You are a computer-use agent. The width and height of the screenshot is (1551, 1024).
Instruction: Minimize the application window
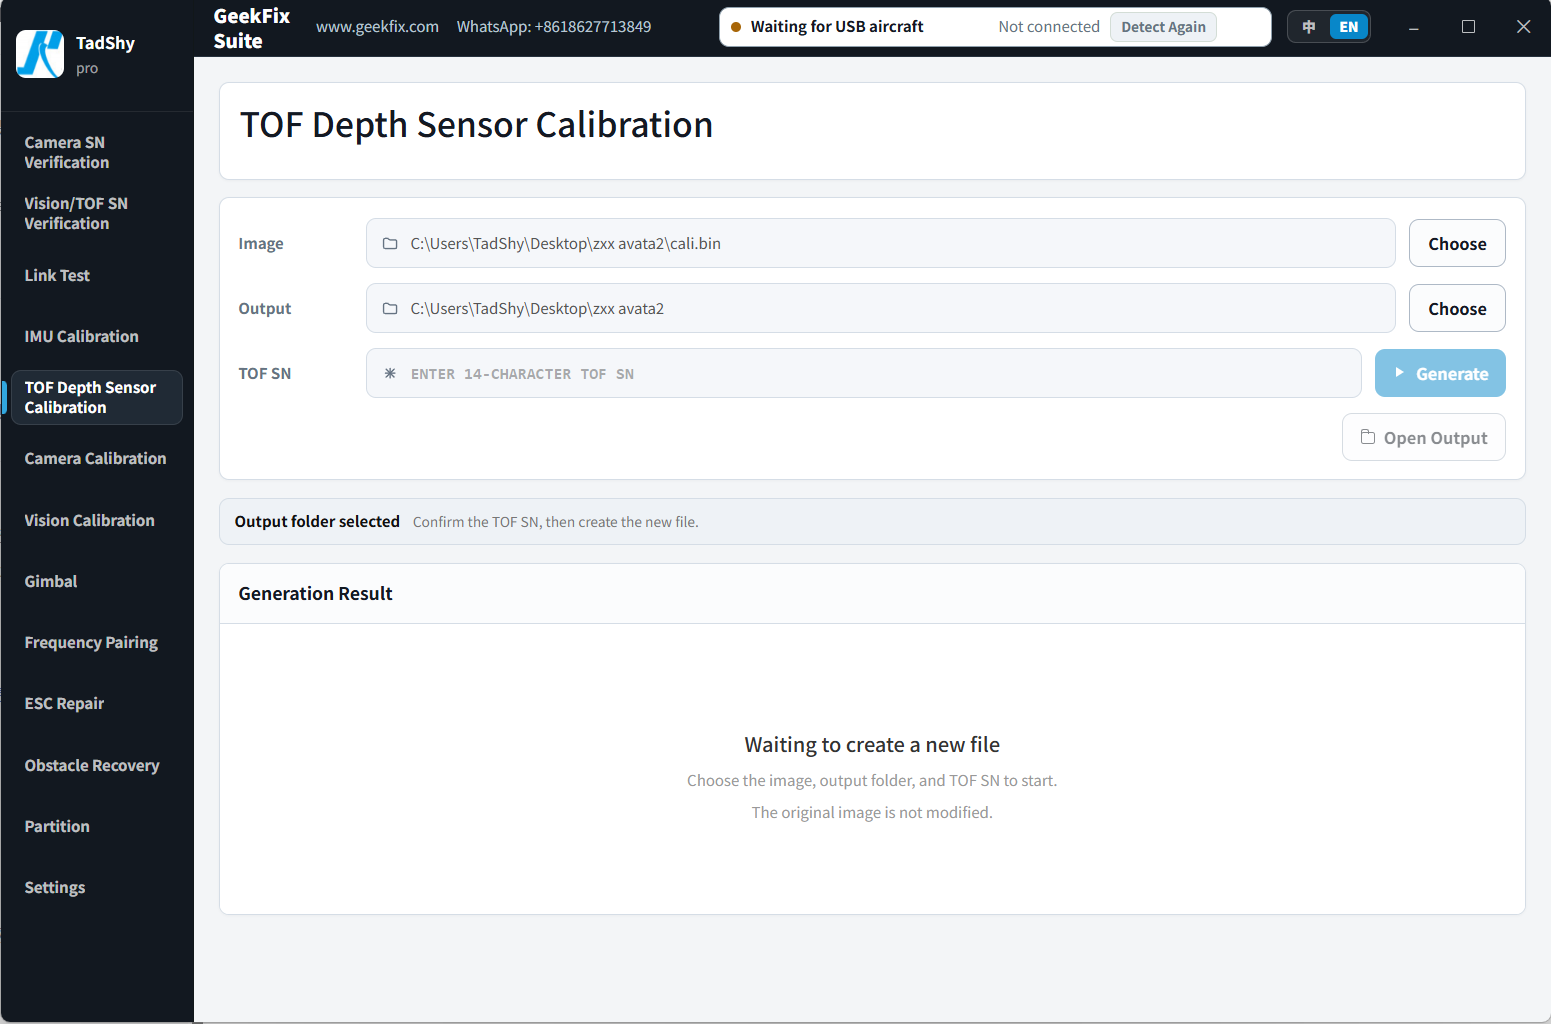click(1413, 27)
